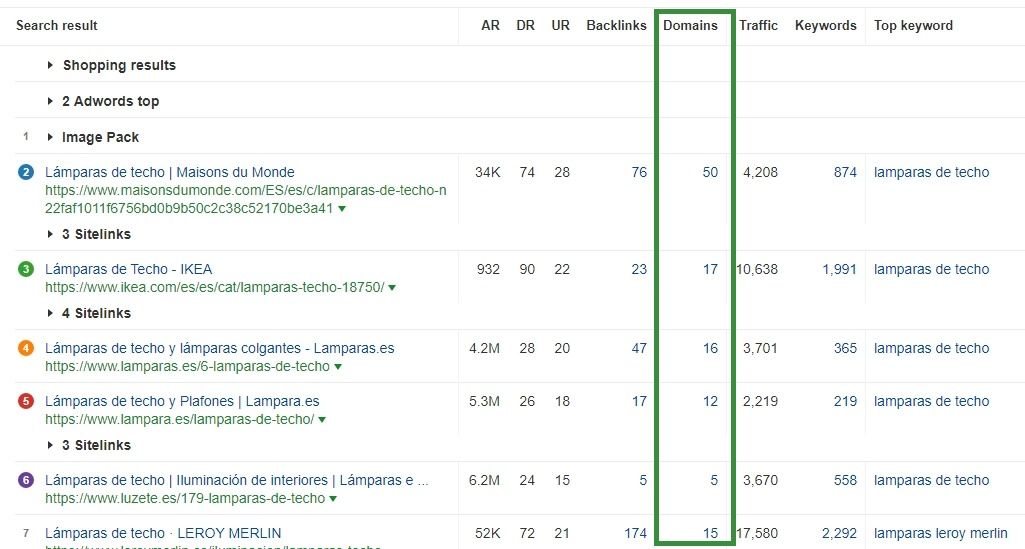This screenshot has width=1025, height=549.
Task: Open dropdown arrow beside lamparas.es URL
Action: [338, 367]
